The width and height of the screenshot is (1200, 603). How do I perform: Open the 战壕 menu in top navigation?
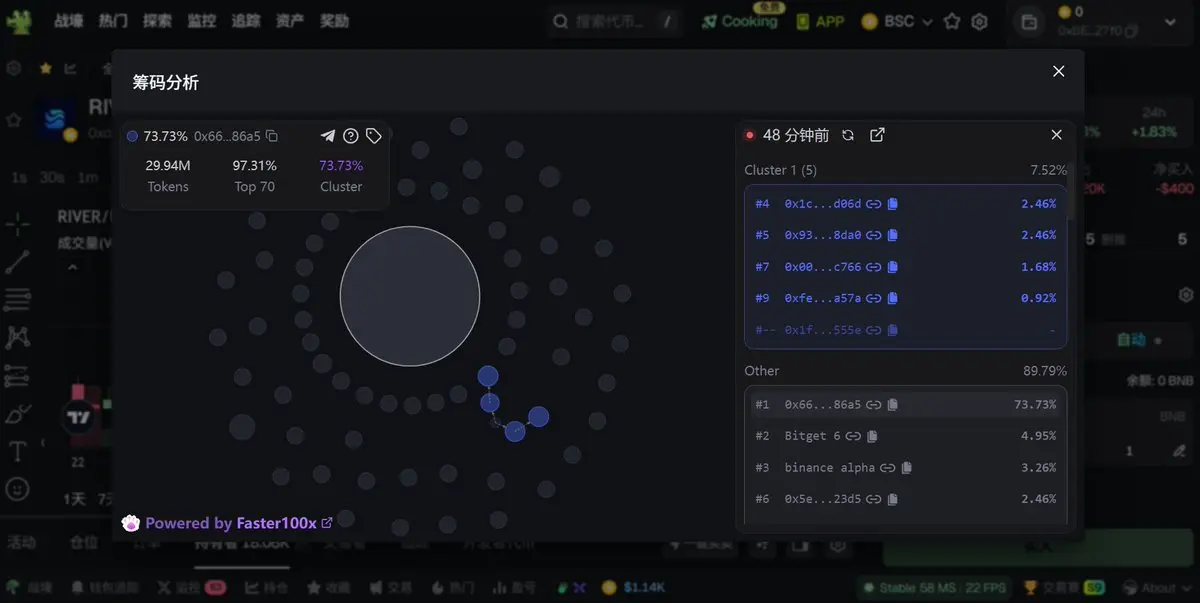click(69, 21)
